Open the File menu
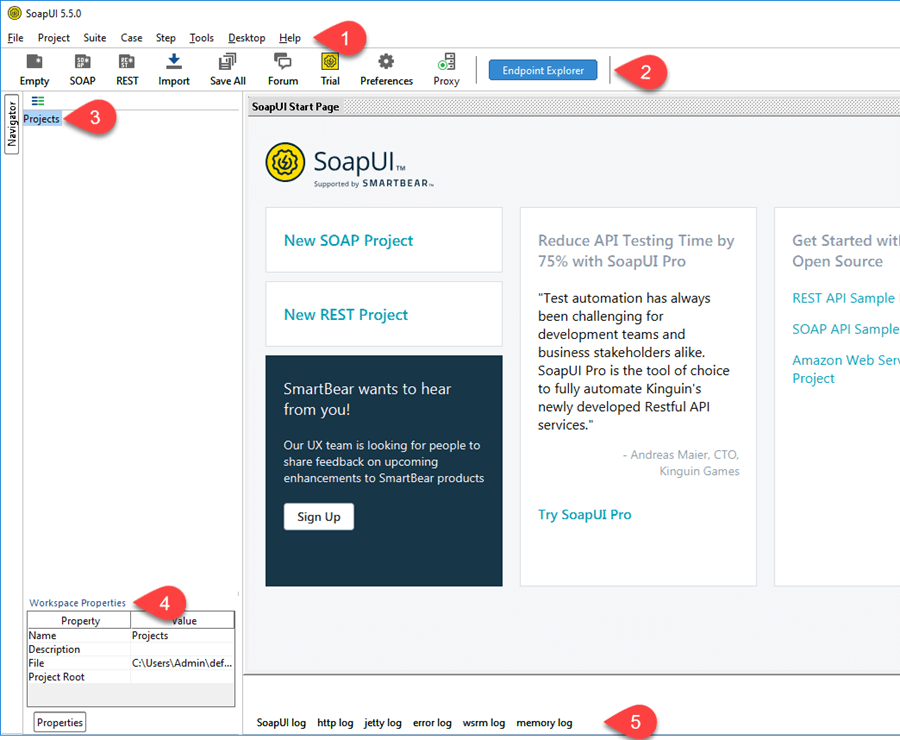The width and height of the screenshot is (900, 740). click(x=15, y=38)
